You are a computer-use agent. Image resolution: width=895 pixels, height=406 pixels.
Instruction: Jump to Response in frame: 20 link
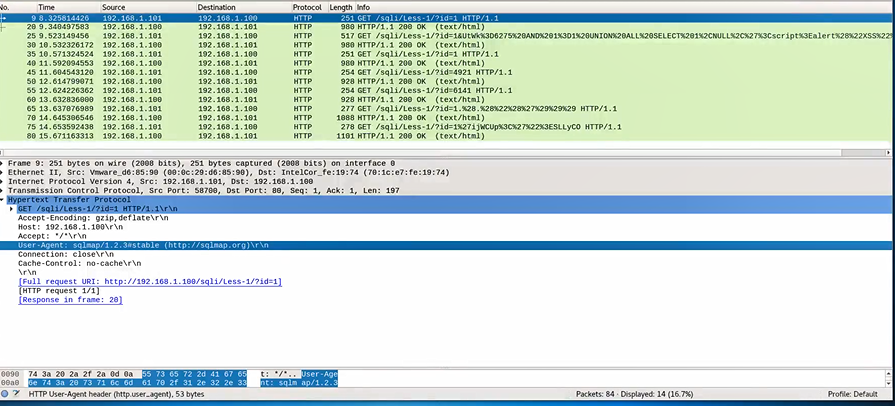tap(70, 300)
